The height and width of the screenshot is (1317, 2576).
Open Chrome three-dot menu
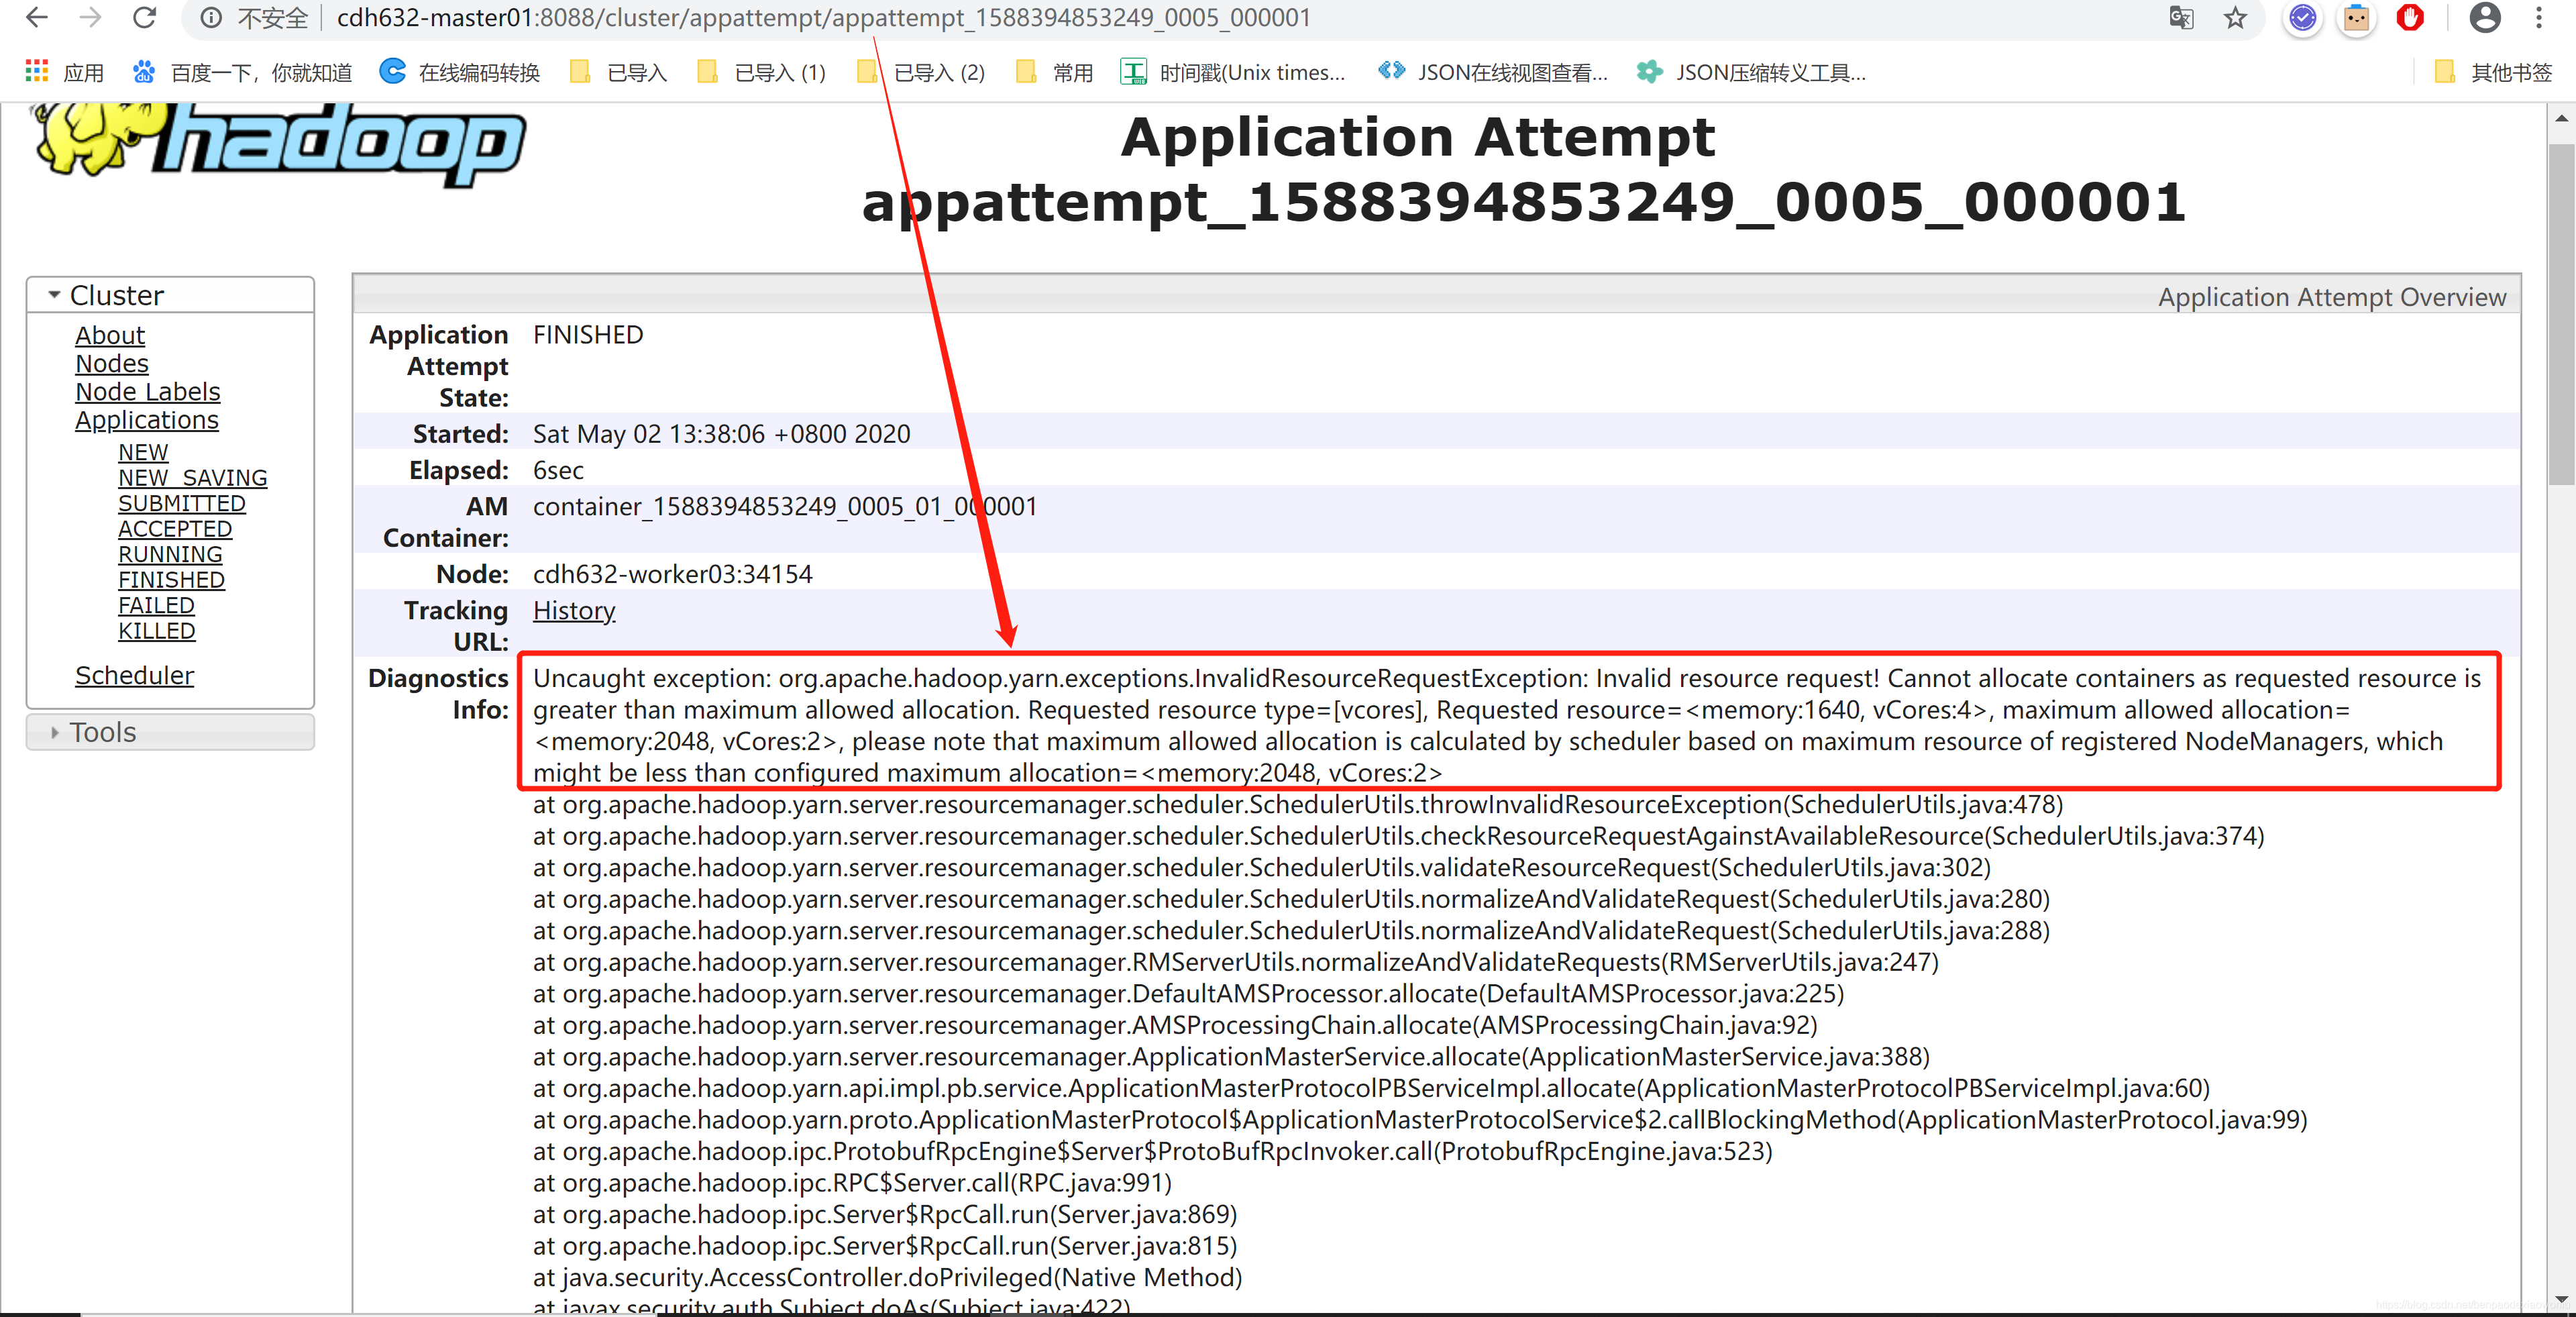click(2538, 18)
